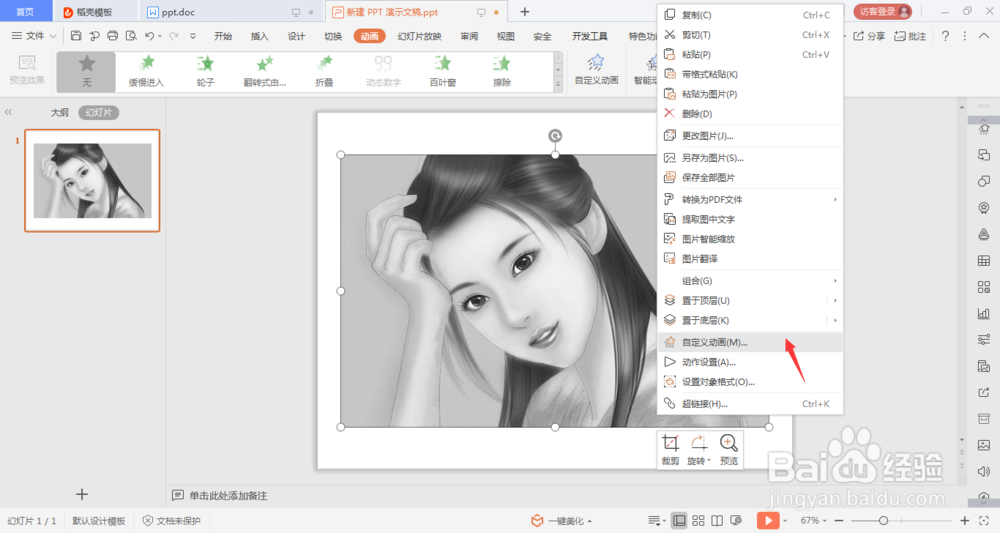This screenshot has width=1000, height=533.
Task: Select the 翻转式由... animation effect
Action: pyautogui.click(x=265, y=71)
